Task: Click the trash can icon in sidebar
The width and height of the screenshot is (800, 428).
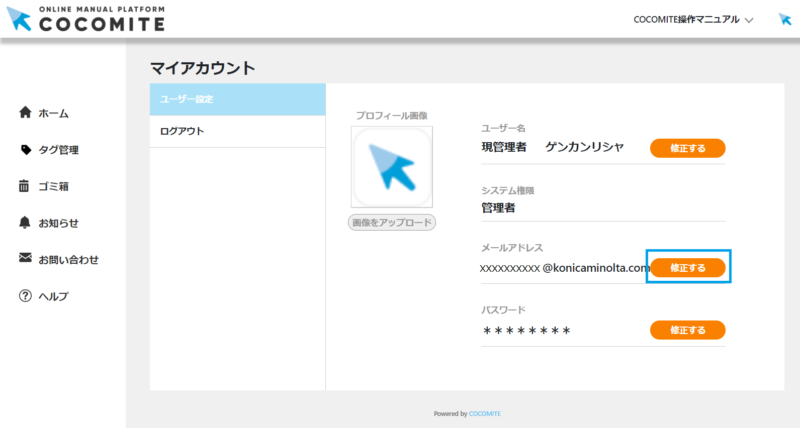Action: click(26, 186)
